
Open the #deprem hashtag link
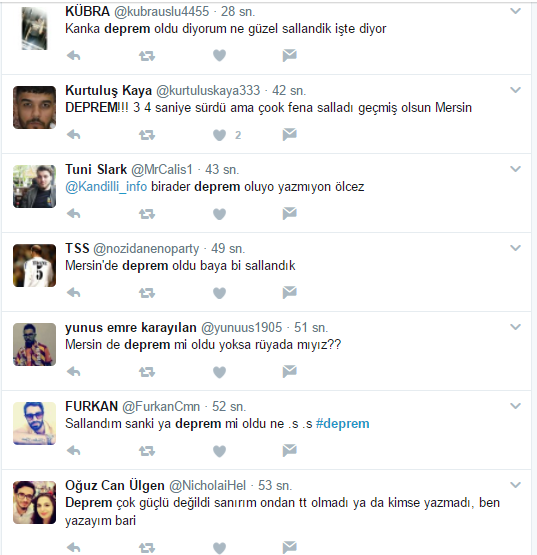(x=342, y=423)
